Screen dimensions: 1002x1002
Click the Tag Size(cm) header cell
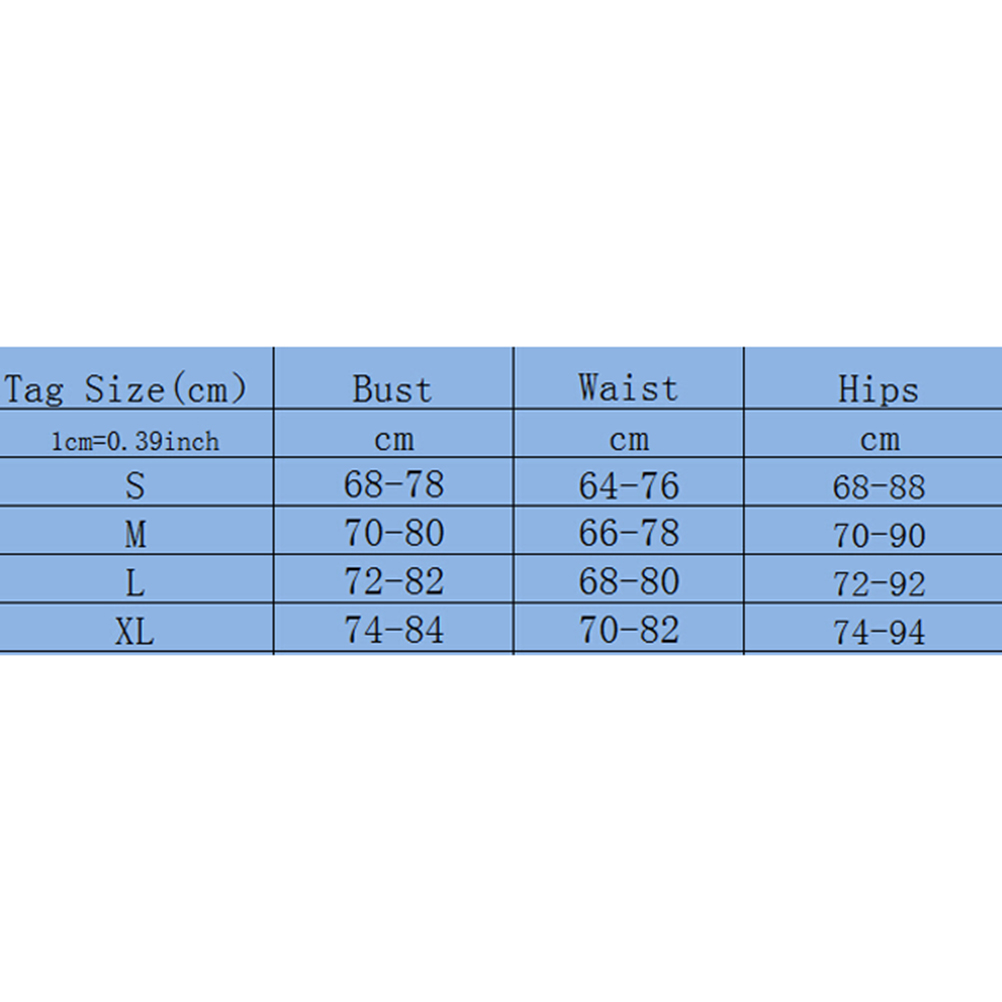[x=125, y=388]
